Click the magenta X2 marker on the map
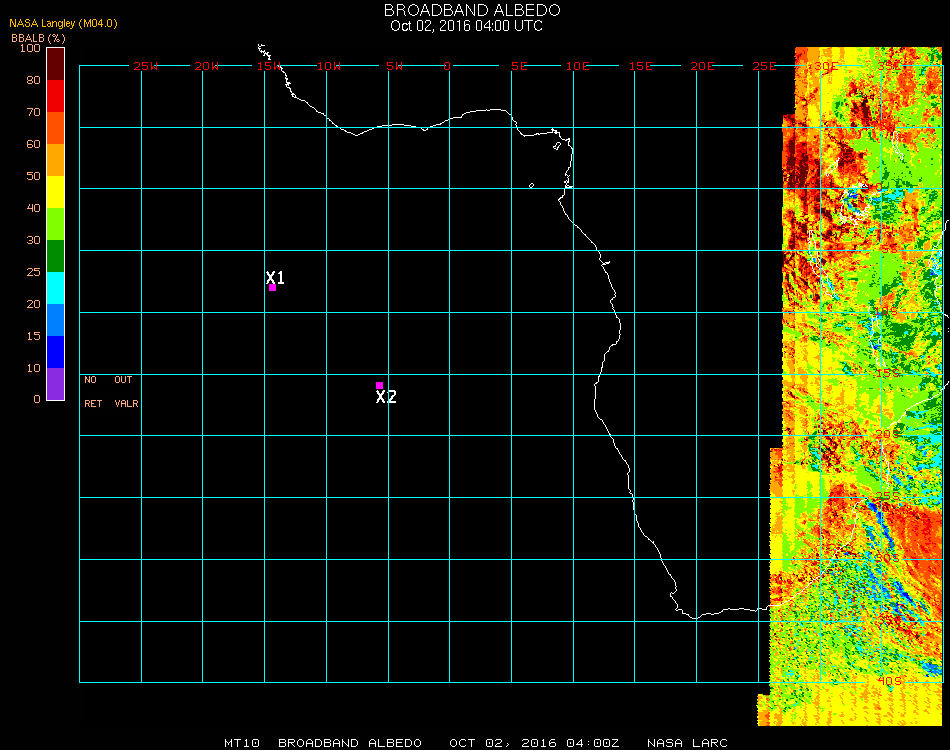This screenshot has height=750, width=950. [x=379, y=385]
